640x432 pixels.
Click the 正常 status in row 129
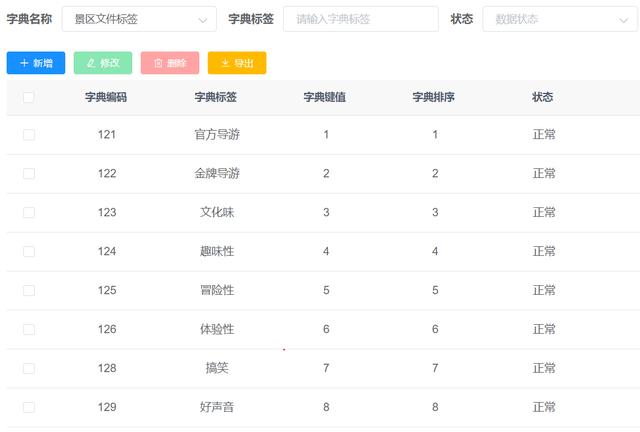point(544,407)
